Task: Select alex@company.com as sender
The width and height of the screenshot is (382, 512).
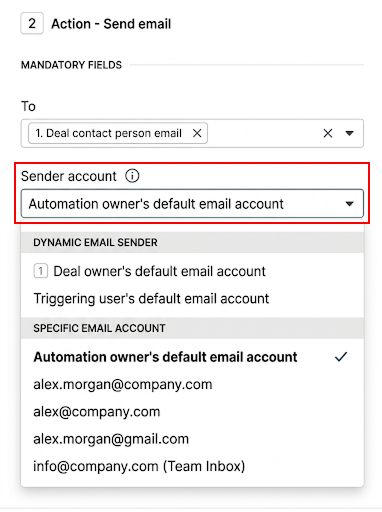Action: (x=192, y=412)
